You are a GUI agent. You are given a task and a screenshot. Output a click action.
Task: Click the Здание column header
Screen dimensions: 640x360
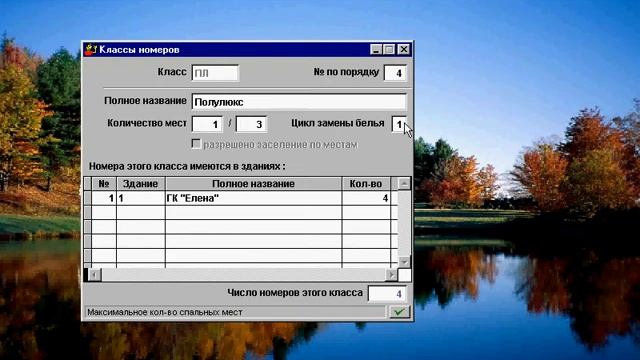(141, 184)
